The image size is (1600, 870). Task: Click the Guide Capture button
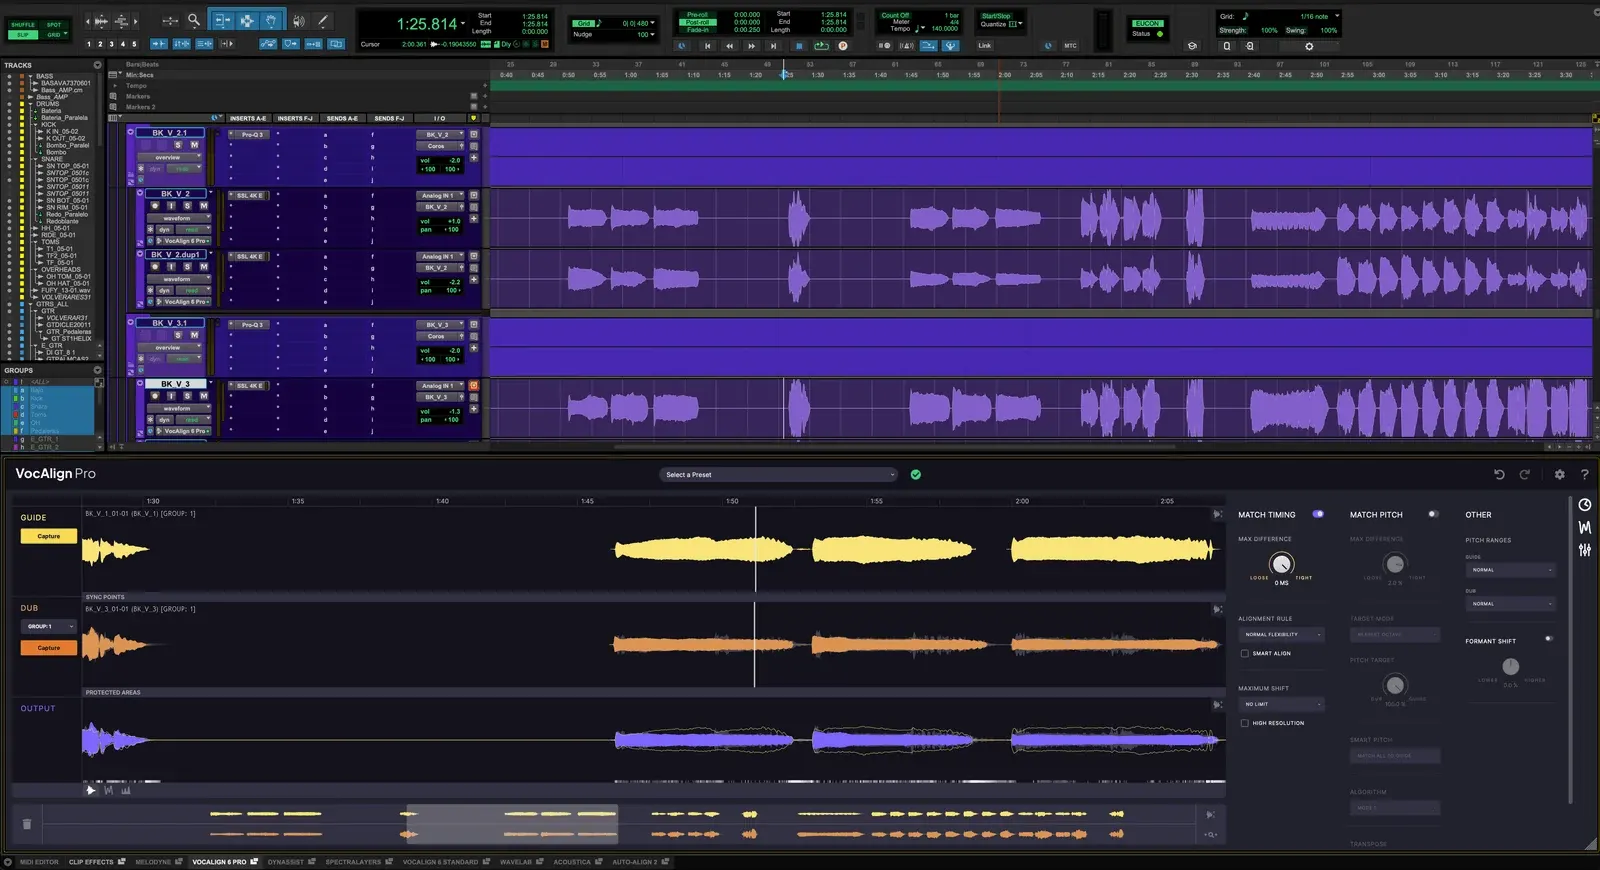(48, 536)
